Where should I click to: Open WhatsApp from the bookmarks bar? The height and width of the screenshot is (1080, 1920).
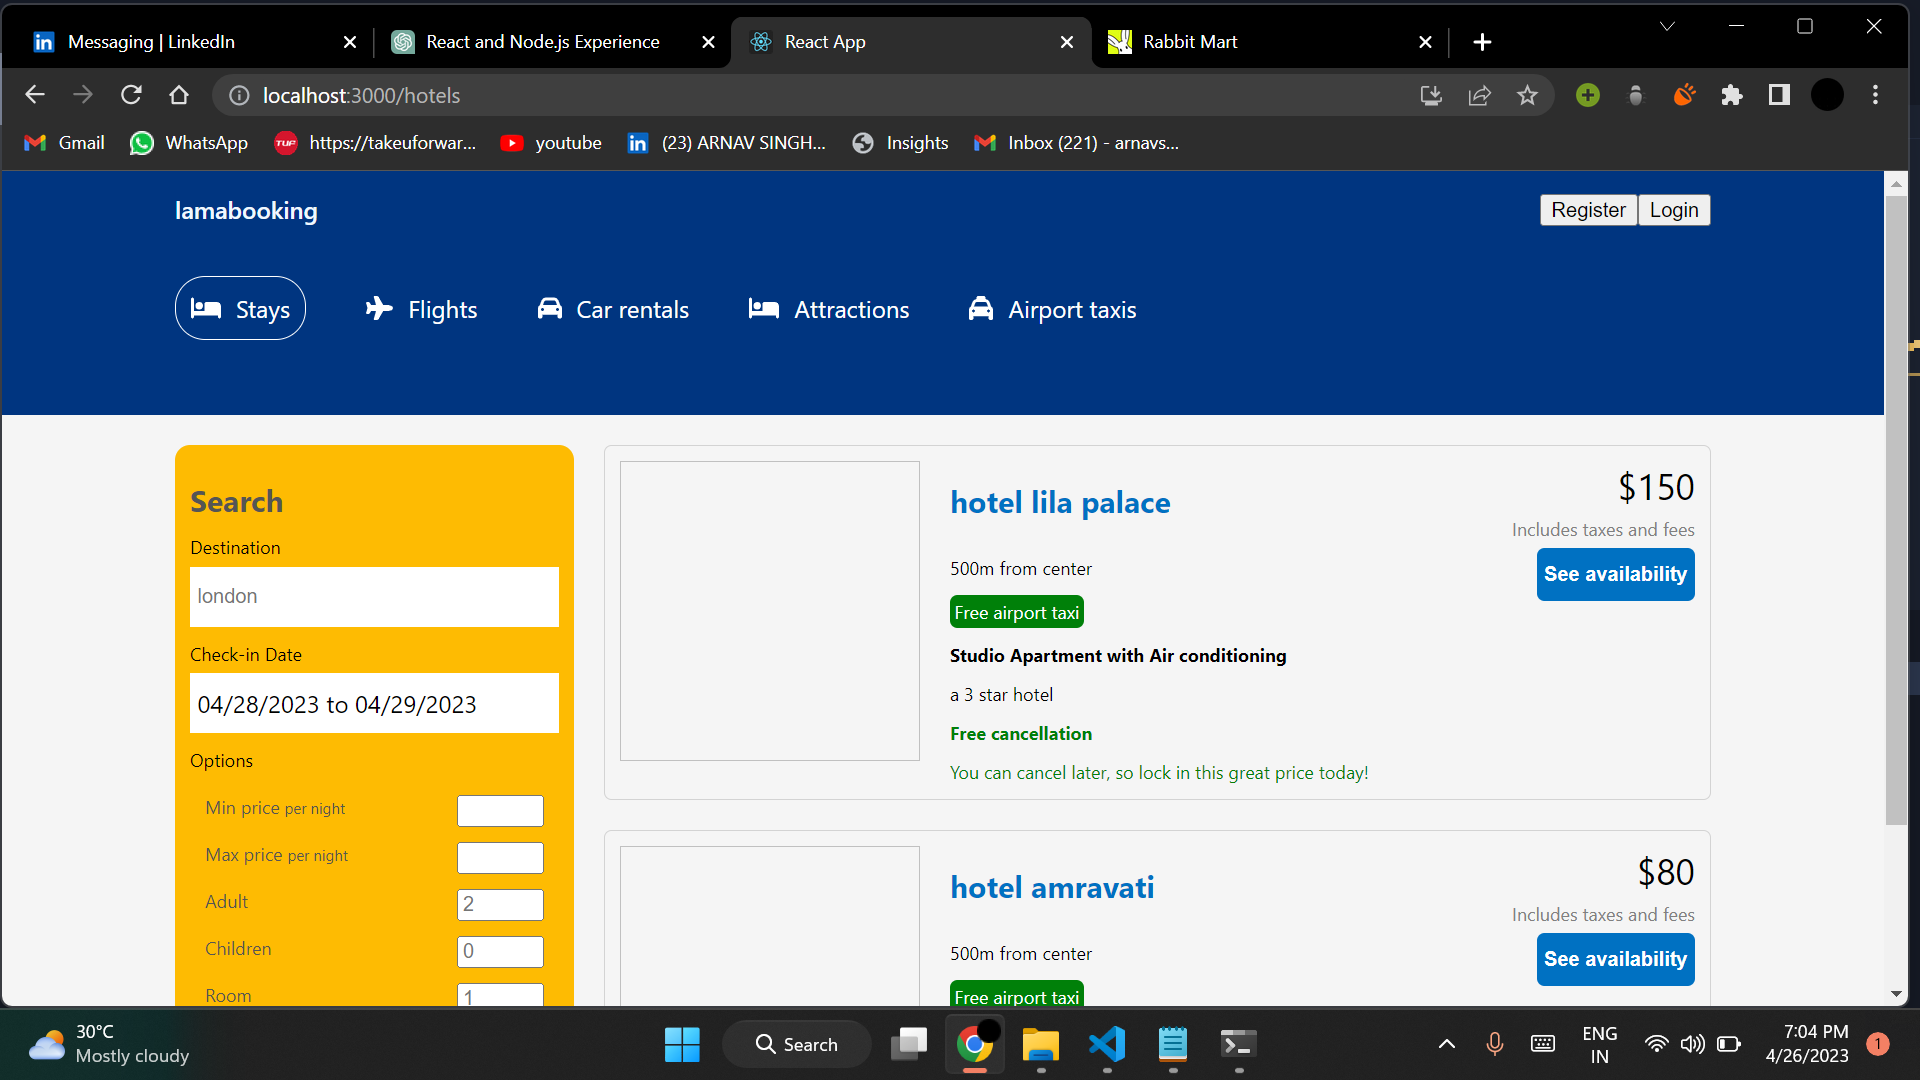pyautogui.click(x=188, y=142)
